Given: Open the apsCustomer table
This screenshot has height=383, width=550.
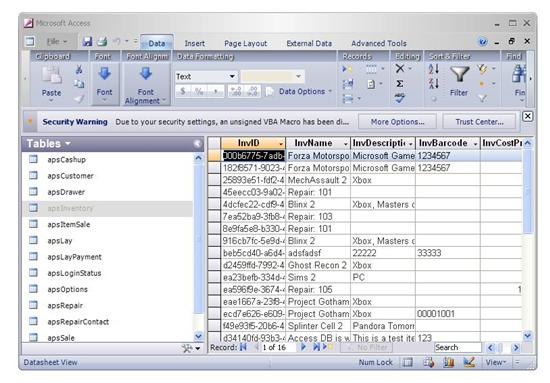Looking at the screenshot, I should click(x=71, y=176).
